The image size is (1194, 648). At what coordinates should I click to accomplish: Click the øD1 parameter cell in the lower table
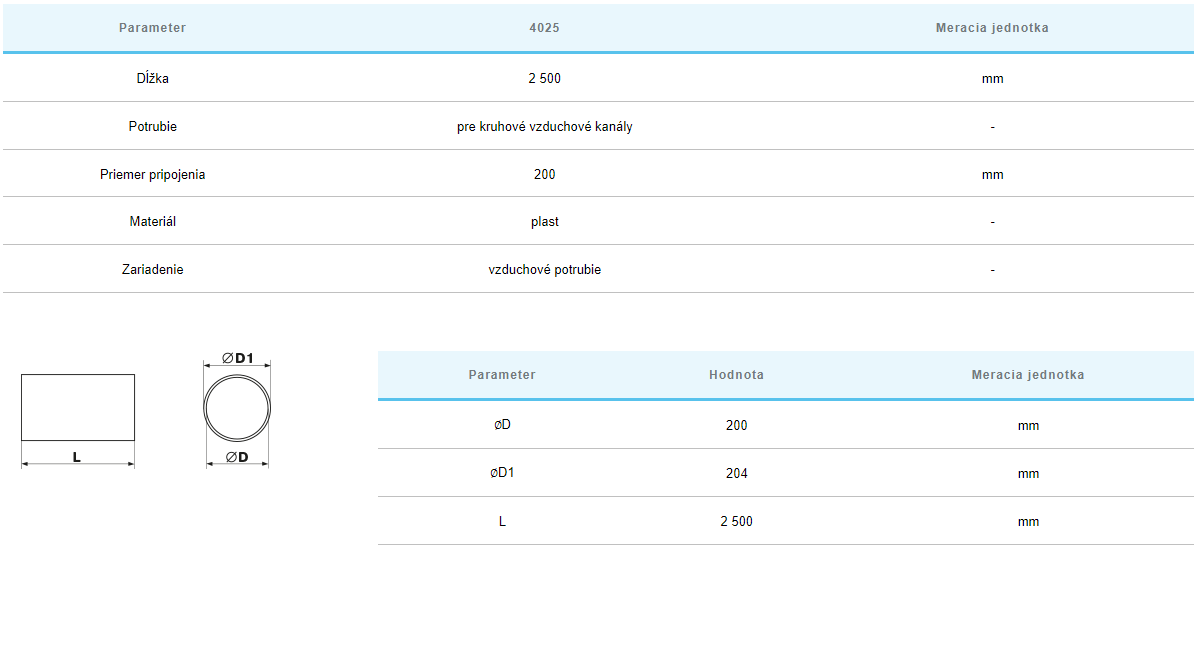coord(502,473)
